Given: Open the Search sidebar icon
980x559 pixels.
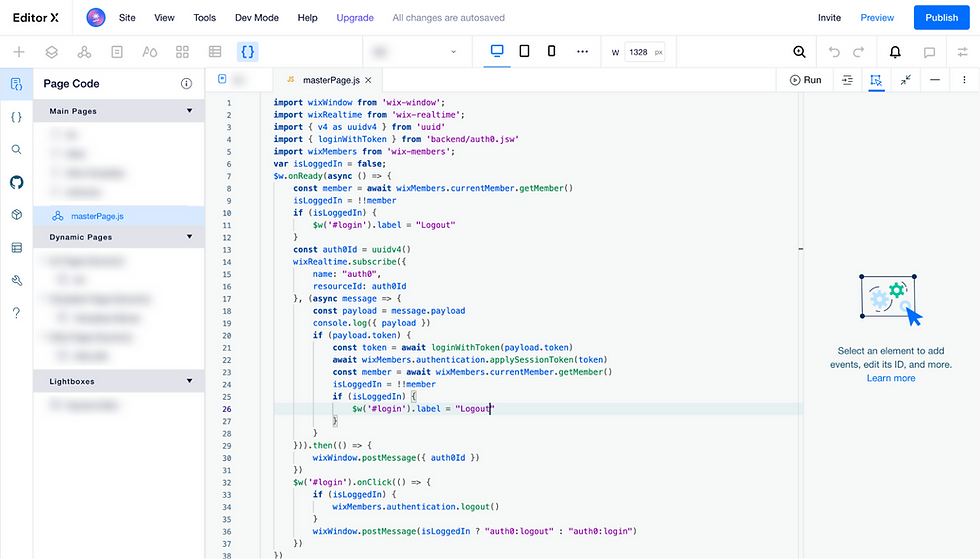Looking at the screenshot, I should click(x=17, y=149).
